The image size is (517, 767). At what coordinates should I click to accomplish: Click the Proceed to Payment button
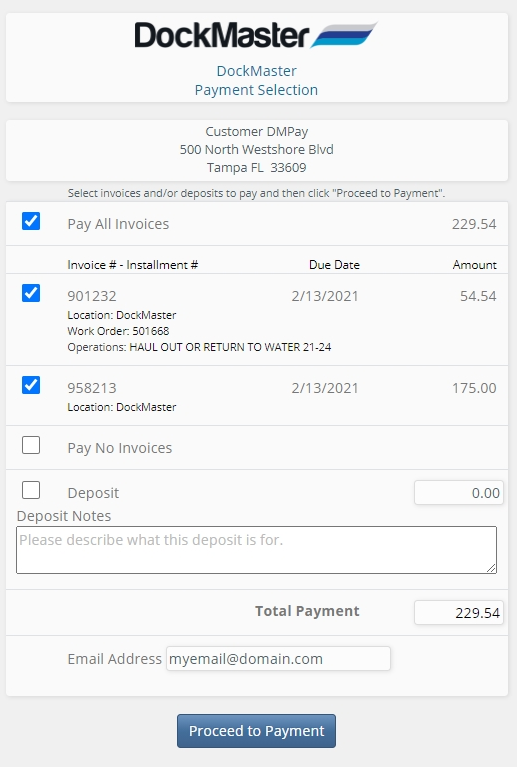[x=256, y=731]
